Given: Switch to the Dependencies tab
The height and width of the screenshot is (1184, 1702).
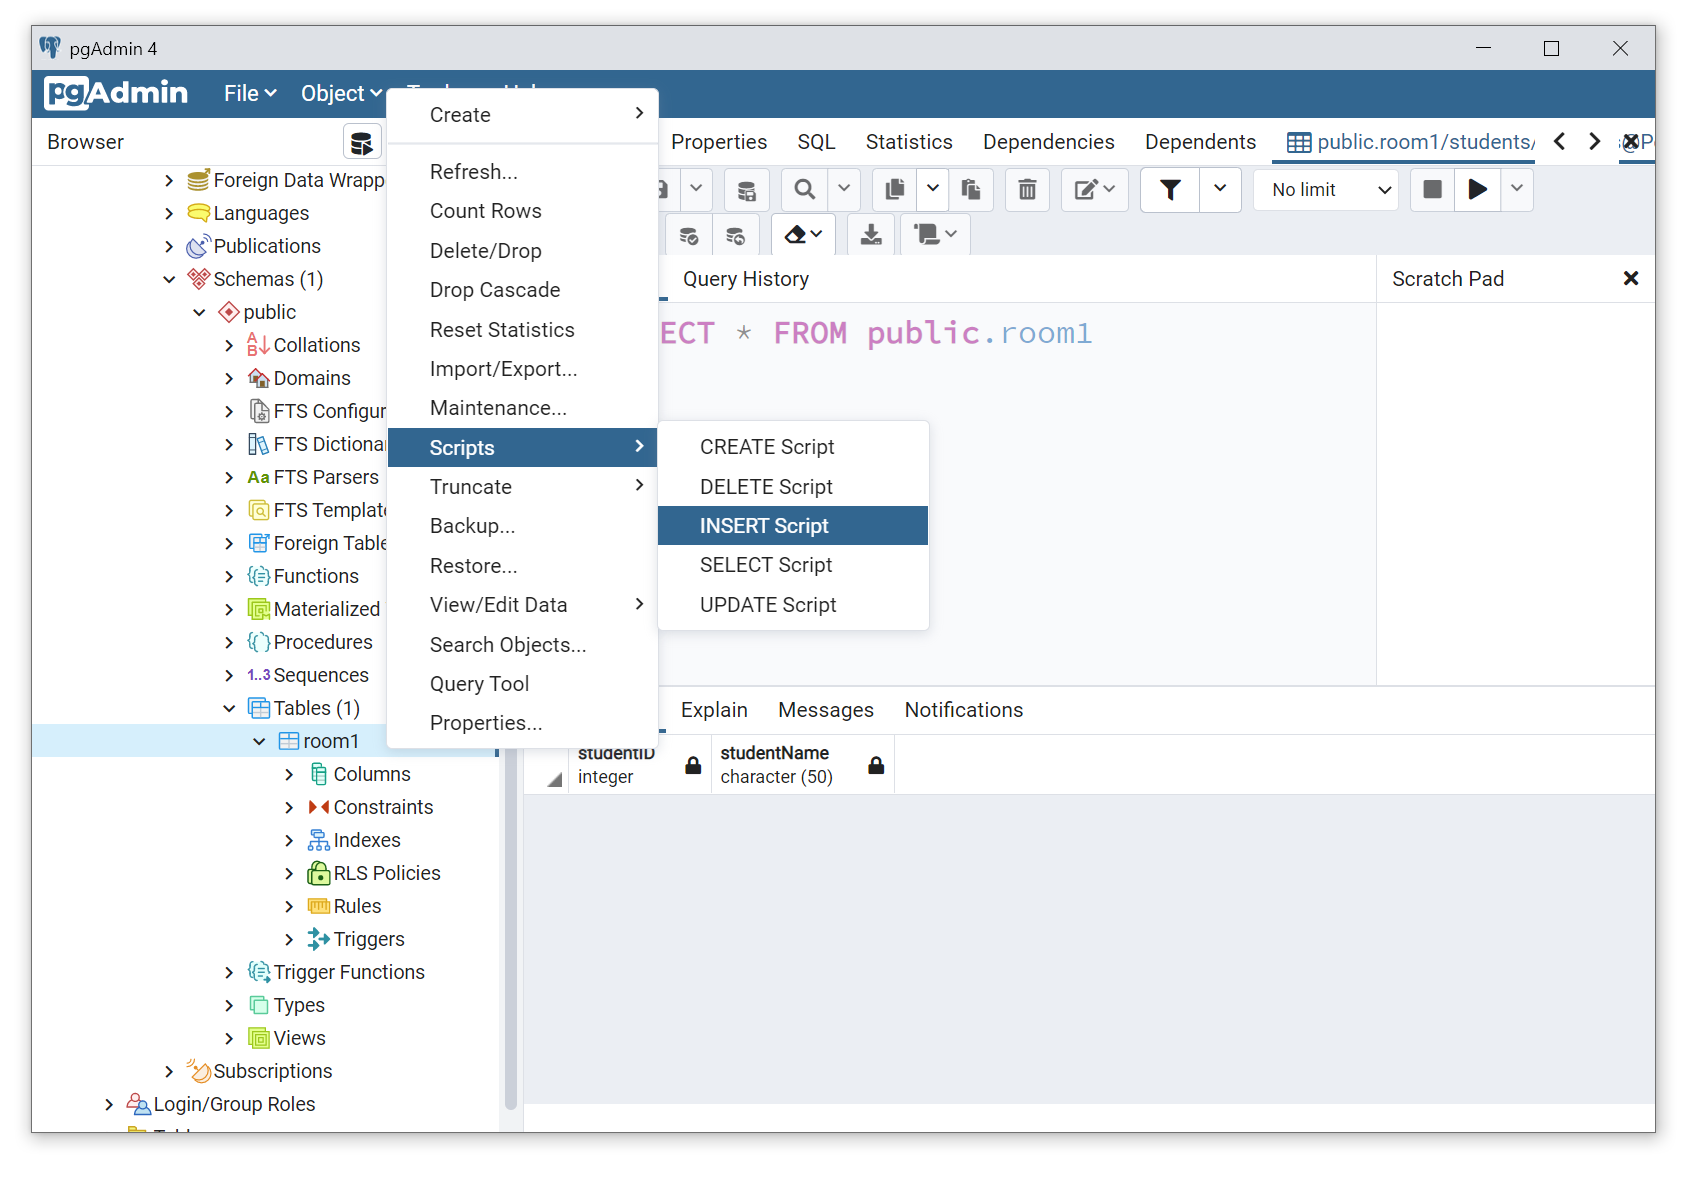Looking at the screenshot, I should tap(1048, 142).
